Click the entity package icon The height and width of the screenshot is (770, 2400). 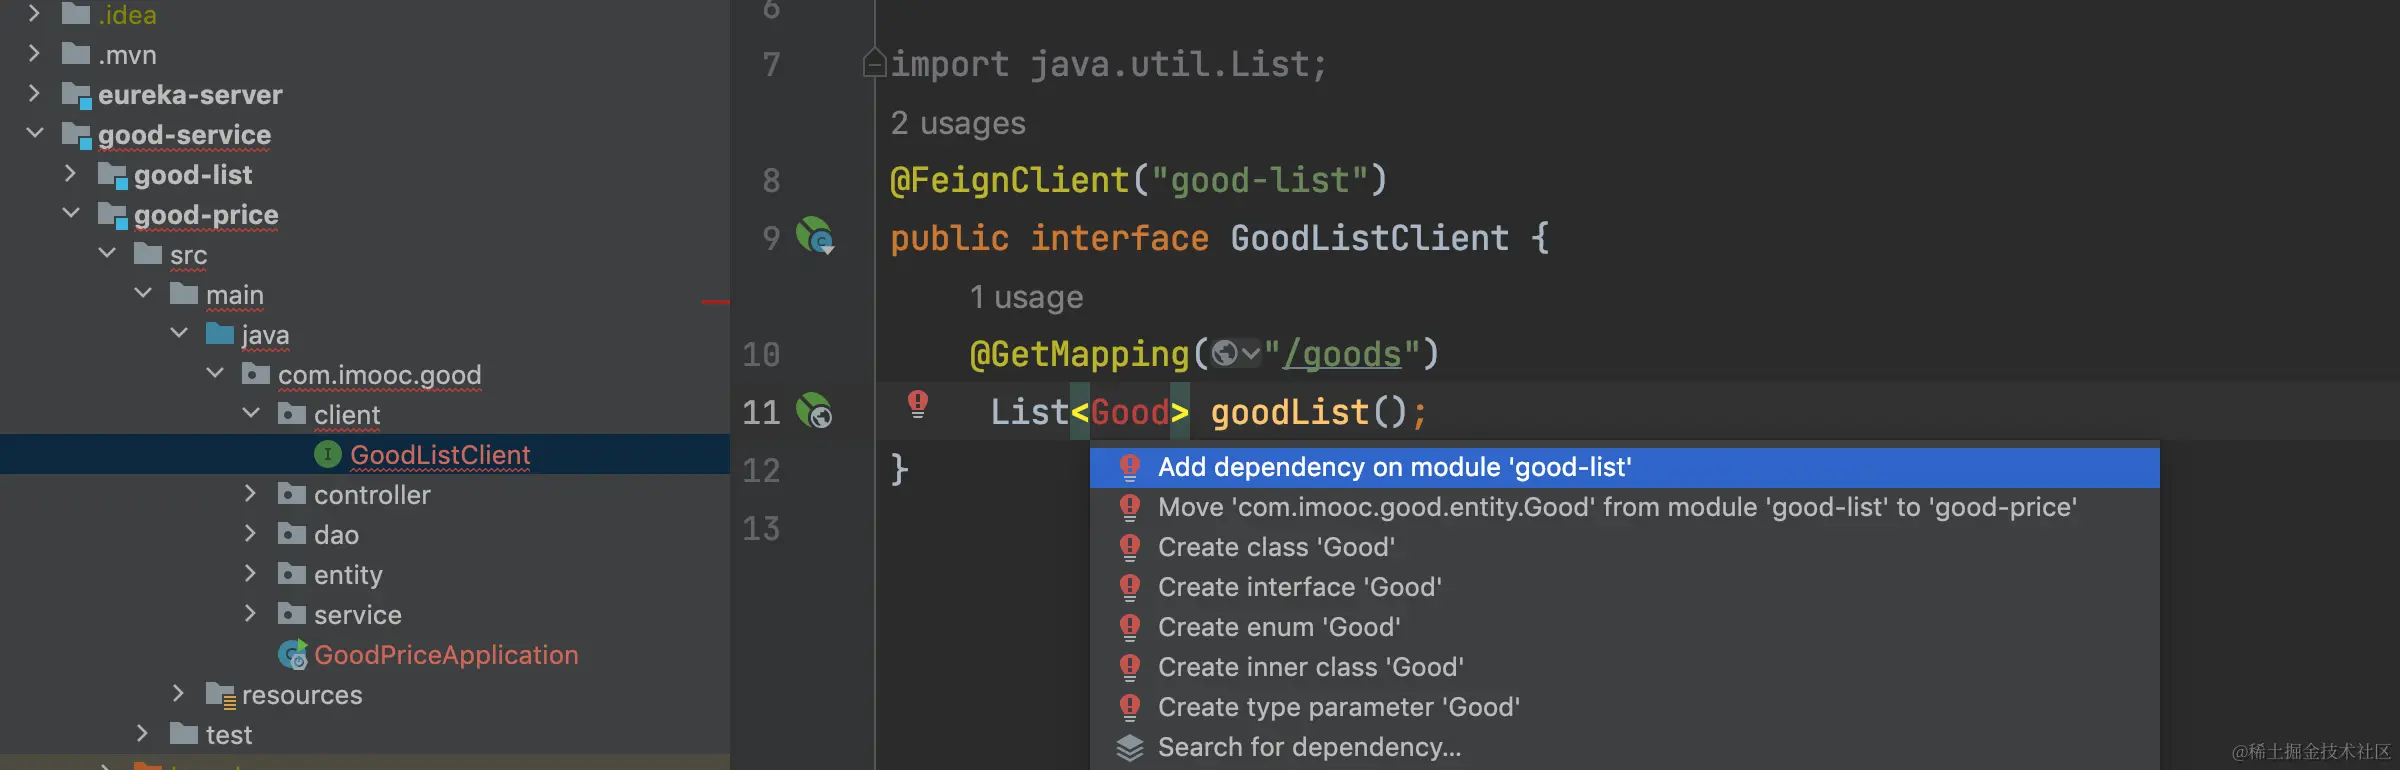pyautogui.click(x=291, y=573)
